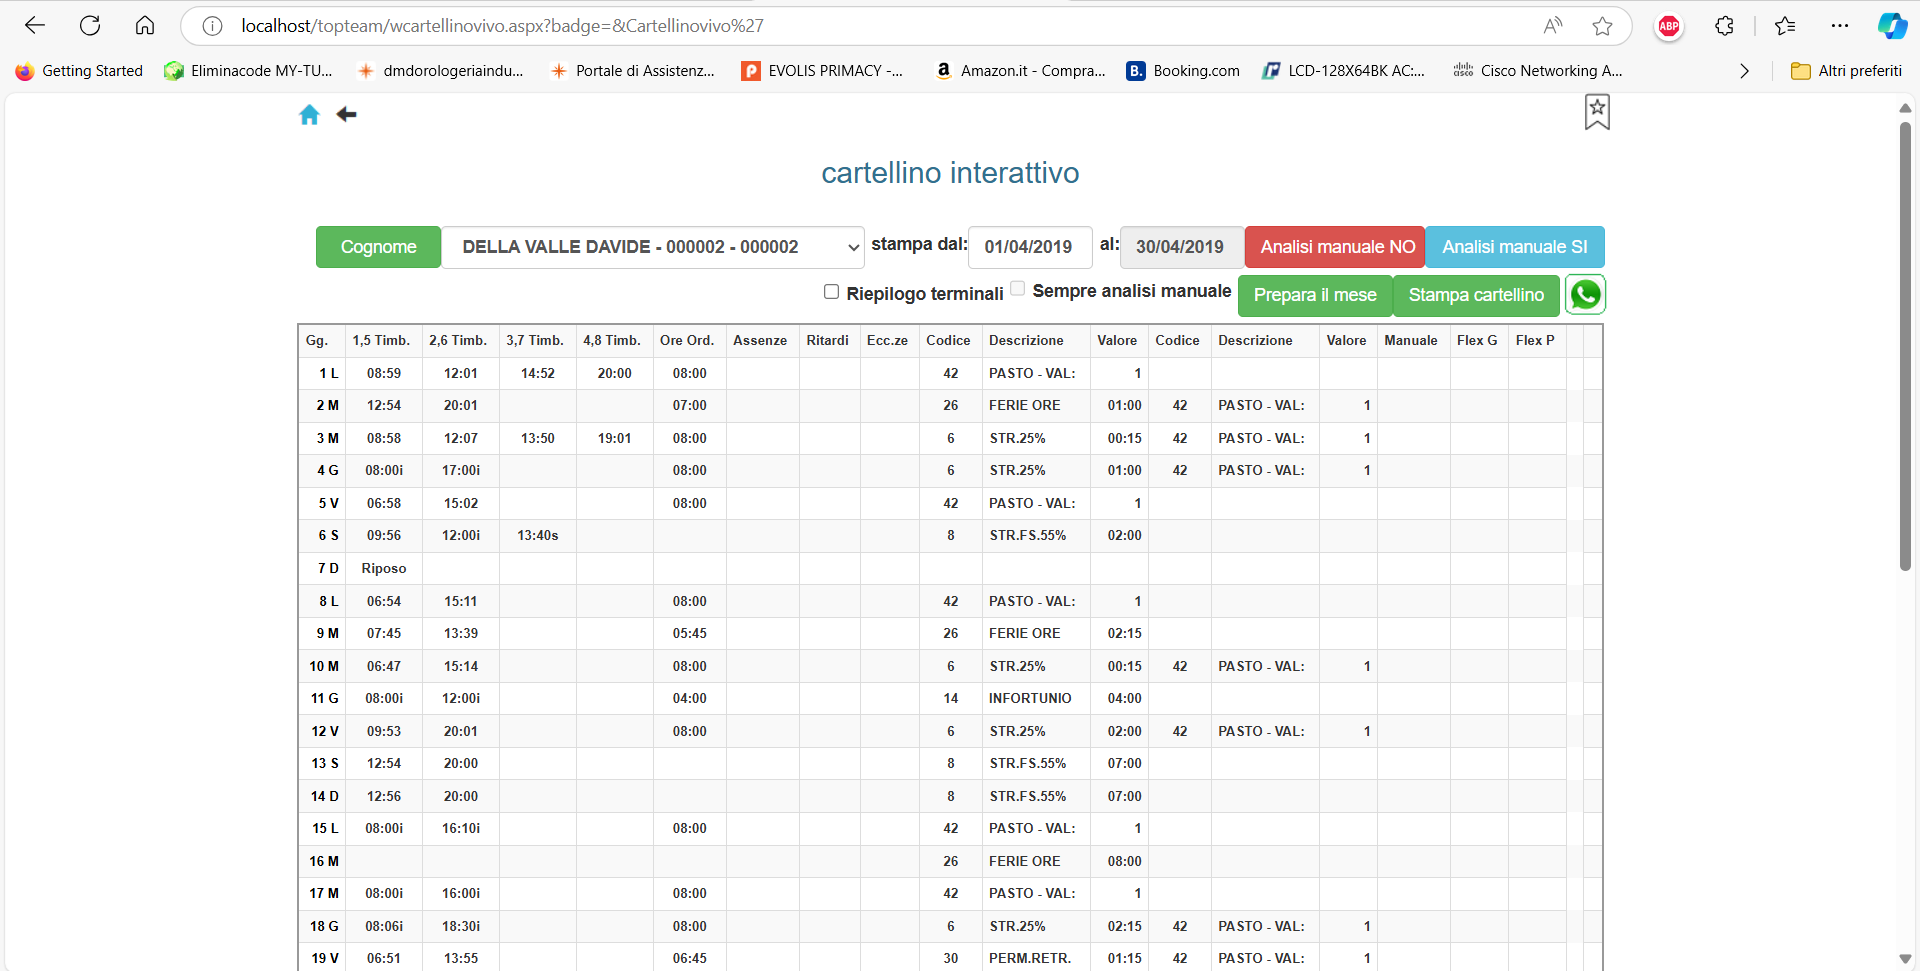Open the ABP Adblock extension icon
This screenshot has width=1920, height=971.
[x=1669, y=26]
